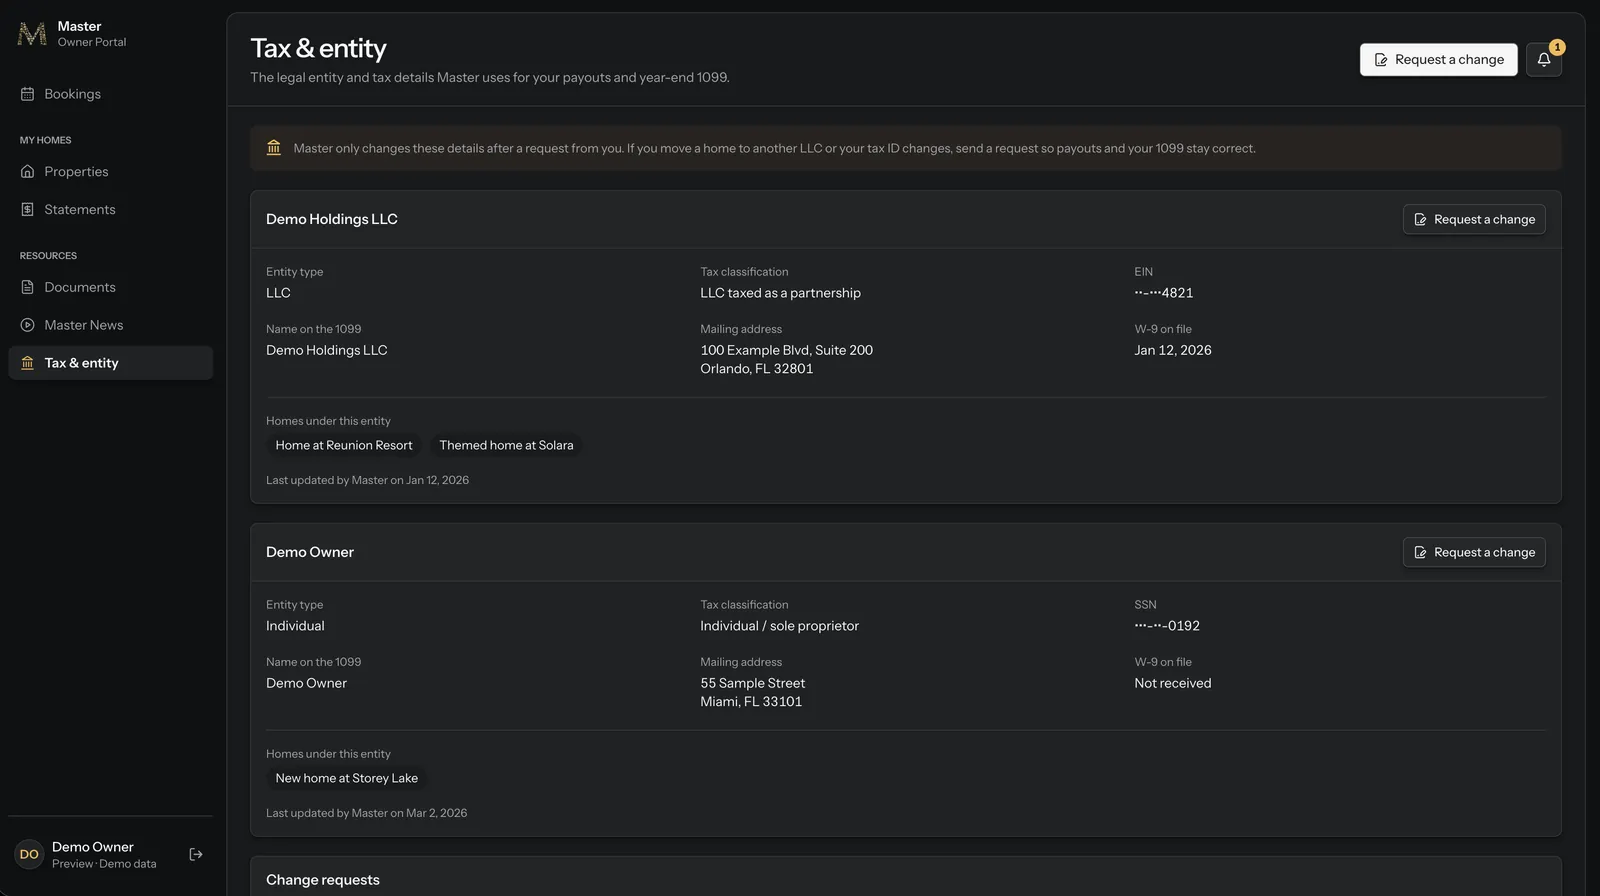
Task: Click the Documents file icon
Action: pyautogui.click(x=28, y=288)
